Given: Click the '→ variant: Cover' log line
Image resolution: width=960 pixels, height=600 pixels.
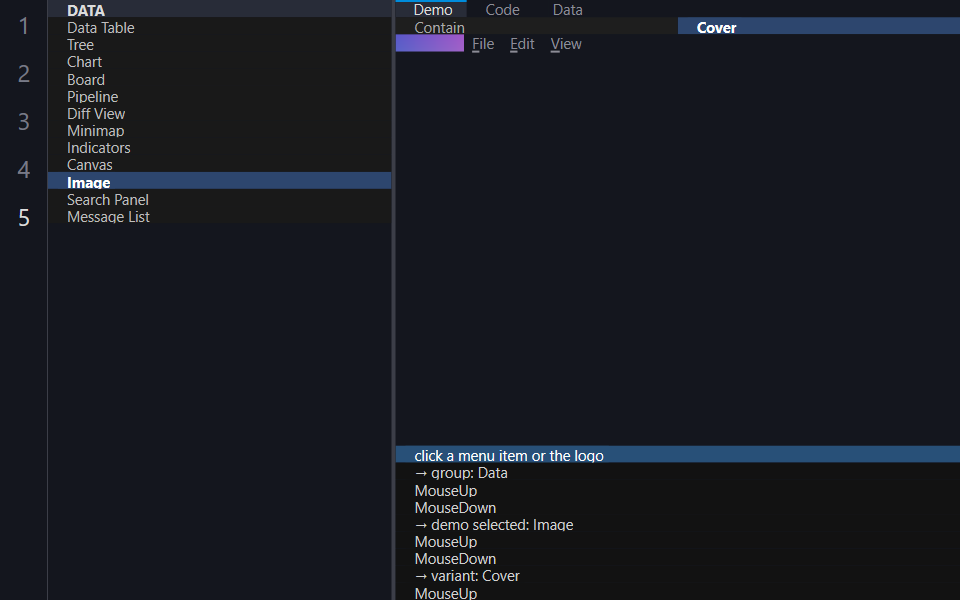Looking at the screenshot, I should click(x=678, y=576).
